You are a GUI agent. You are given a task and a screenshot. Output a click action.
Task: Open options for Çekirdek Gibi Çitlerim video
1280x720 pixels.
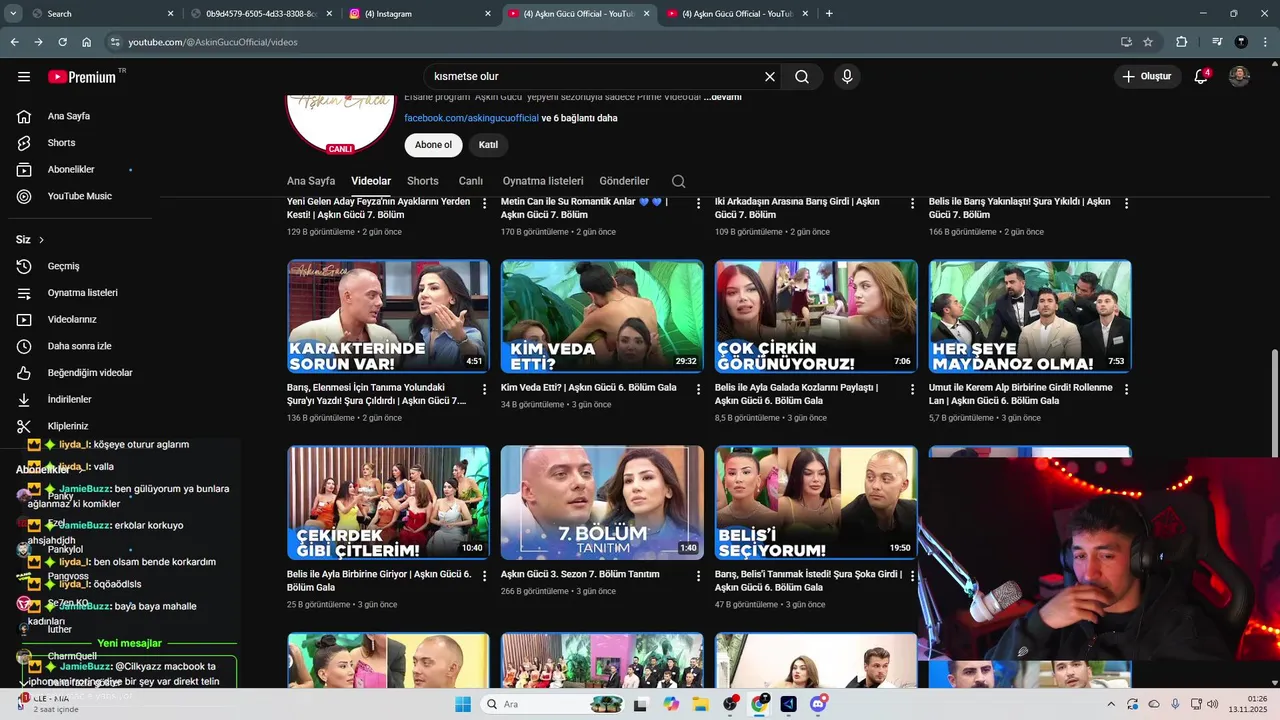click(x=484, y=576)
